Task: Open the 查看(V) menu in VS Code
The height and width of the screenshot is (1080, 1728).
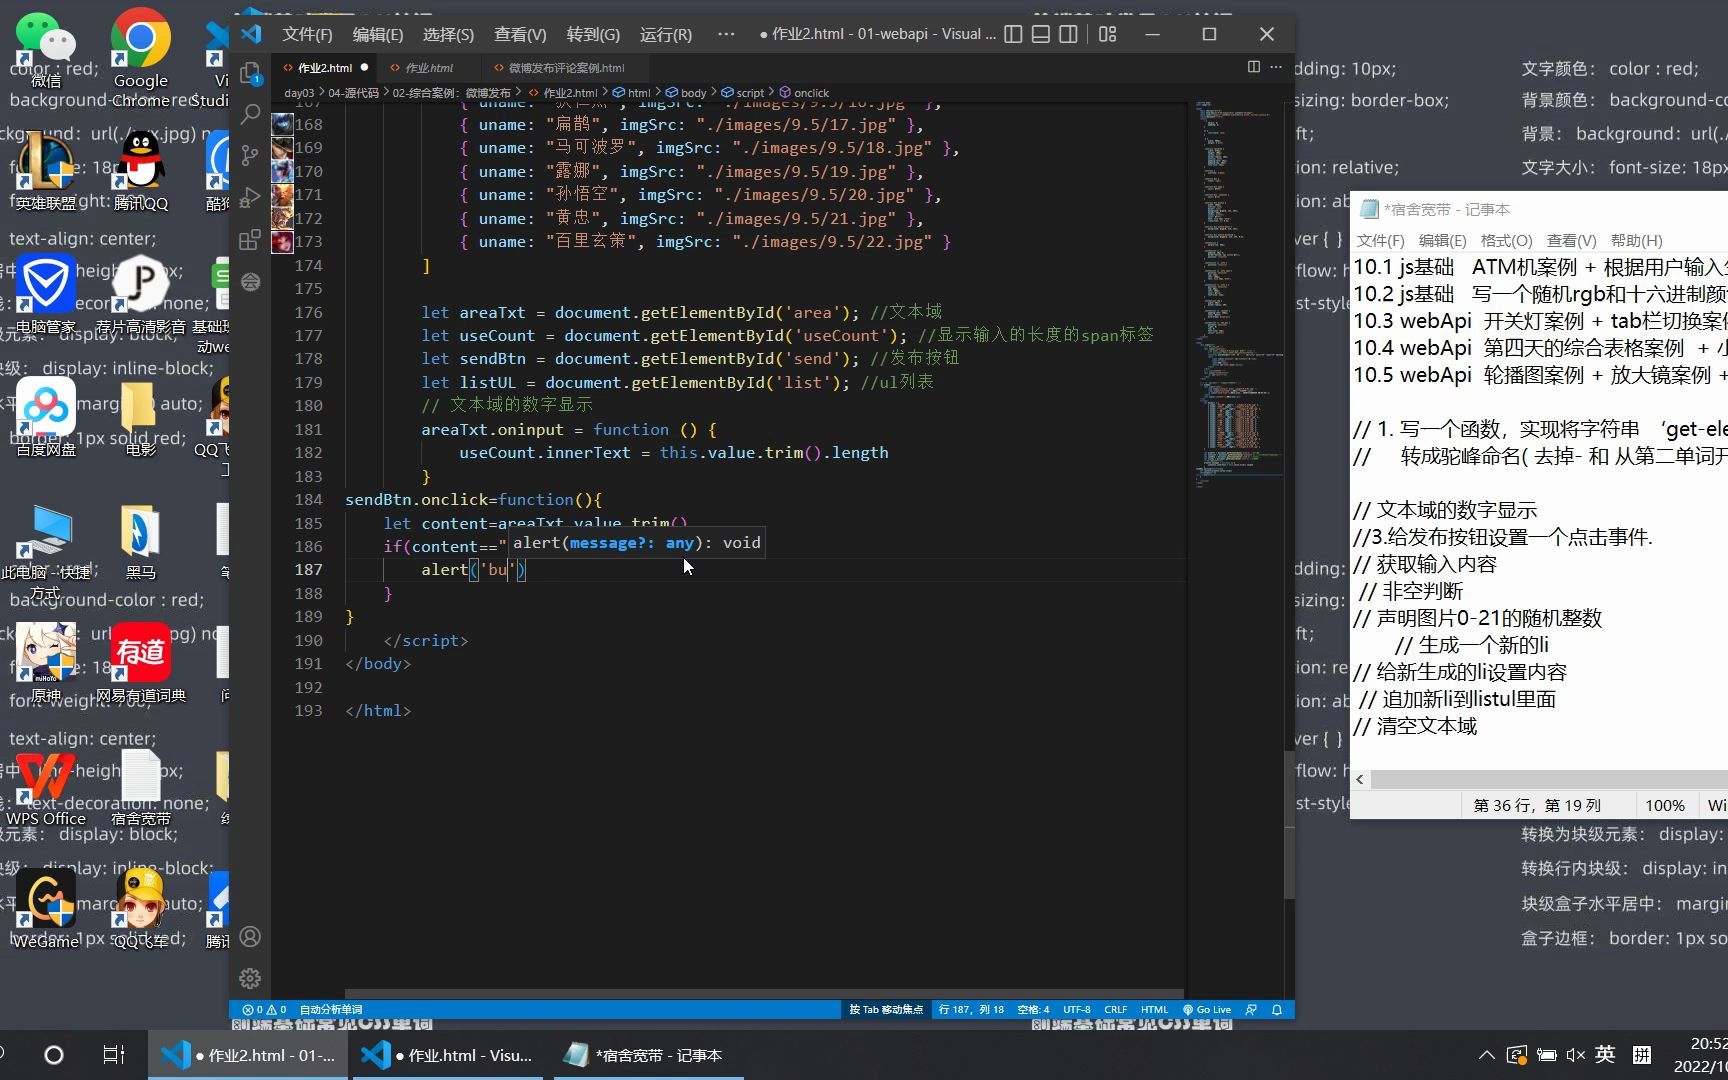Action: [520, 34]
